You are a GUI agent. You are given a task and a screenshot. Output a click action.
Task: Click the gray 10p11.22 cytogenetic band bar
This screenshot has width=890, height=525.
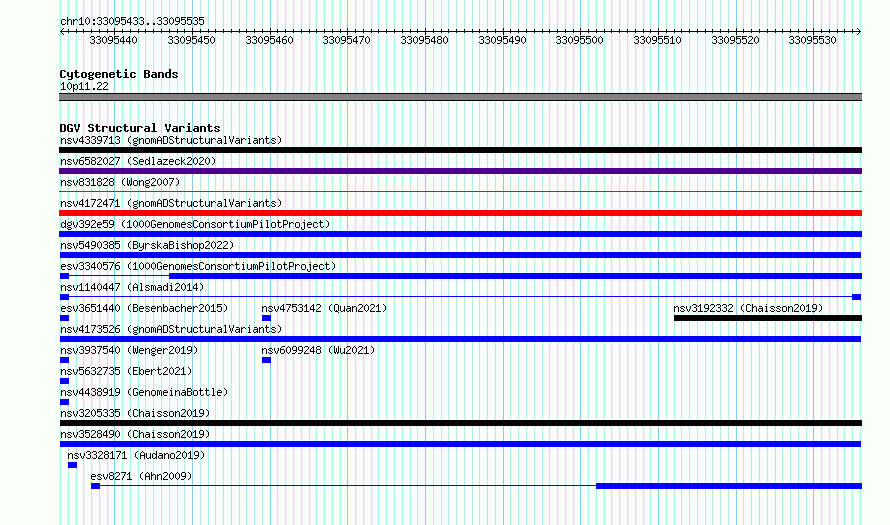(x=460, y=97)
